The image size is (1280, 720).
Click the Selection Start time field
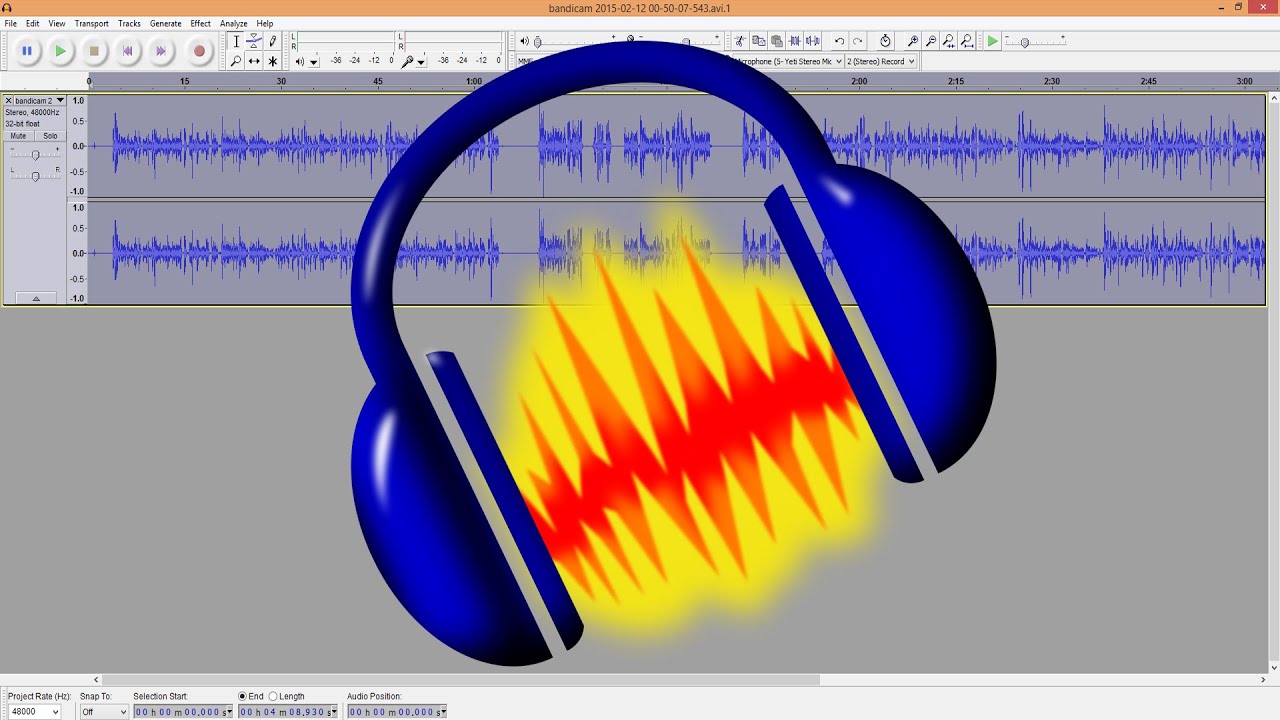[183, 712]
